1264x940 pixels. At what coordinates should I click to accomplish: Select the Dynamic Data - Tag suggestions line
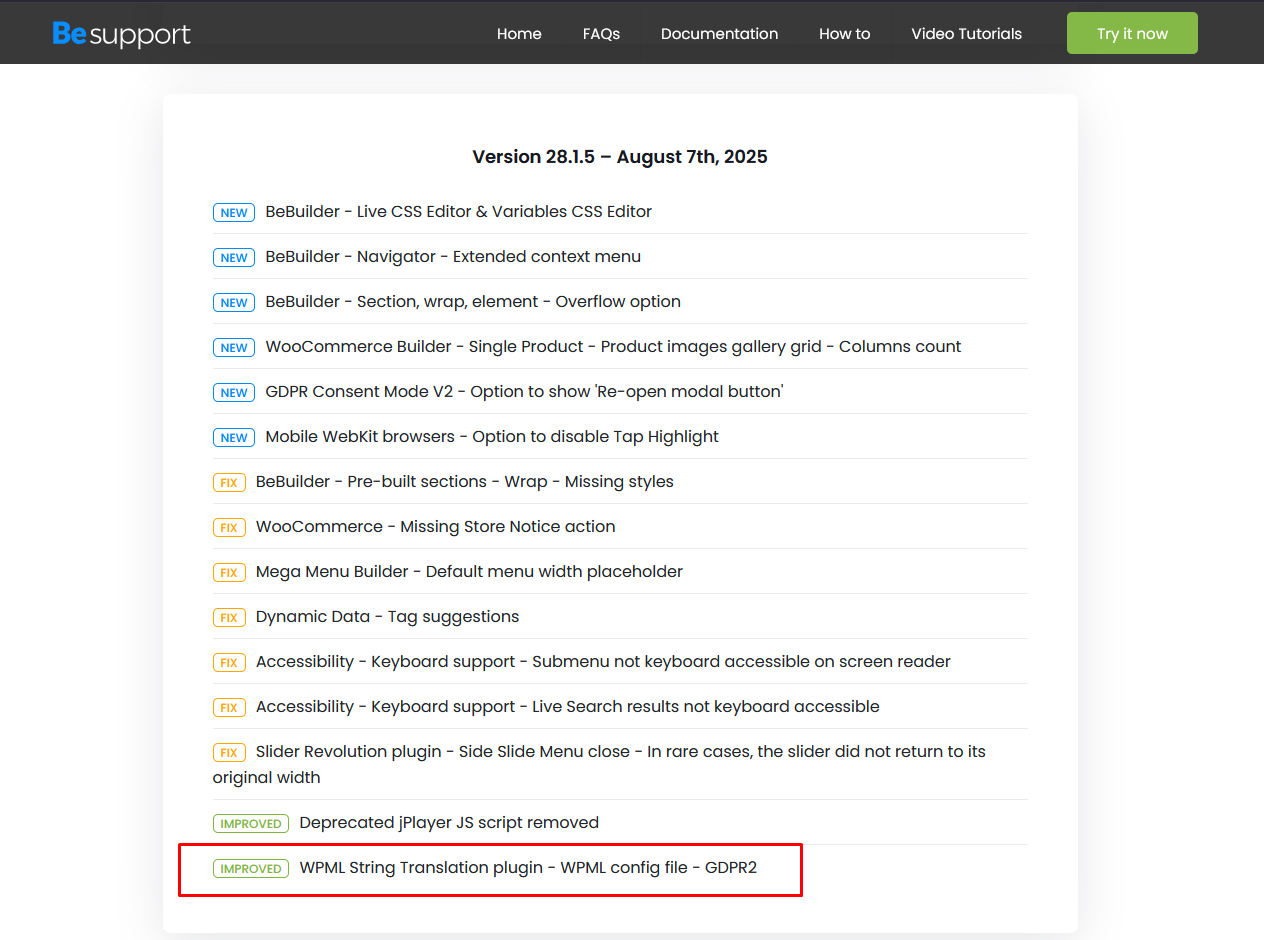(x=388, y=617)
